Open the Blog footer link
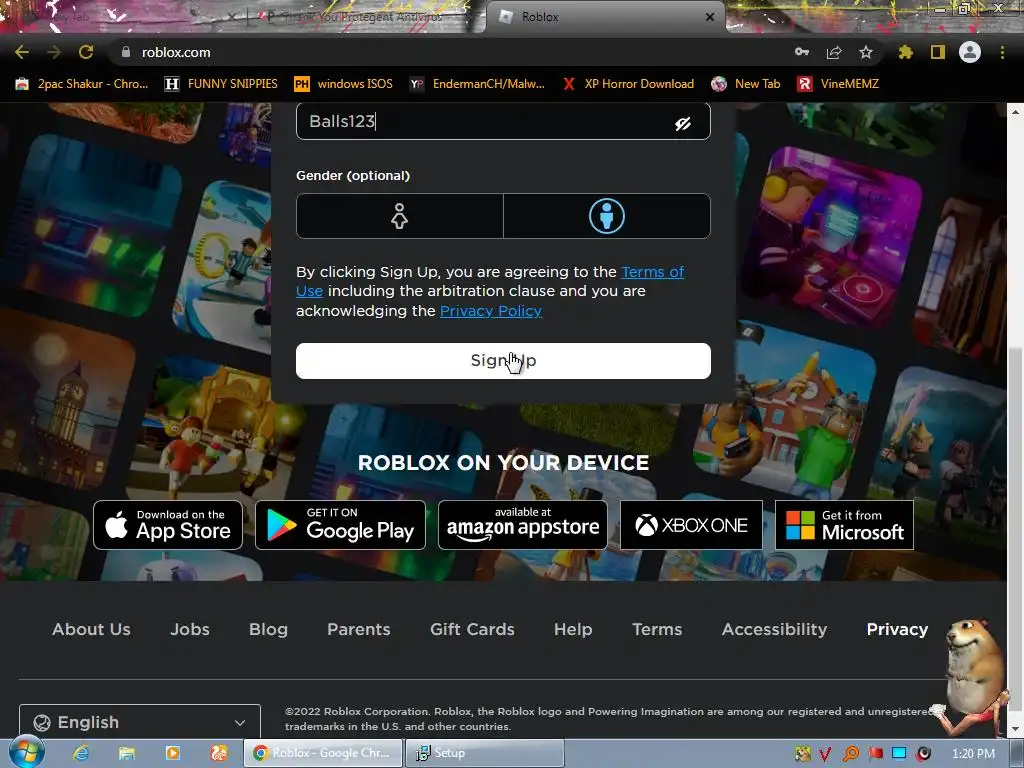The width and height of the screenshot is (1024, 768). click(268, 630)
